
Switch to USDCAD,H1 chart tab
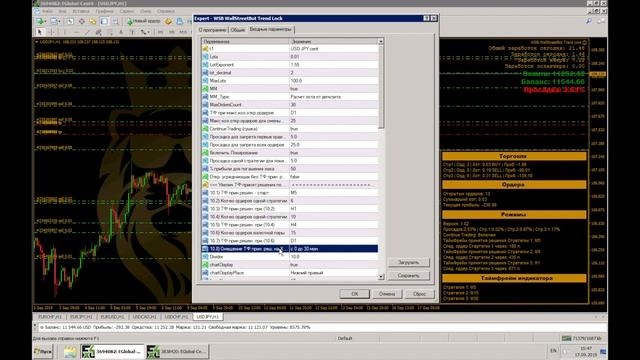144,317
